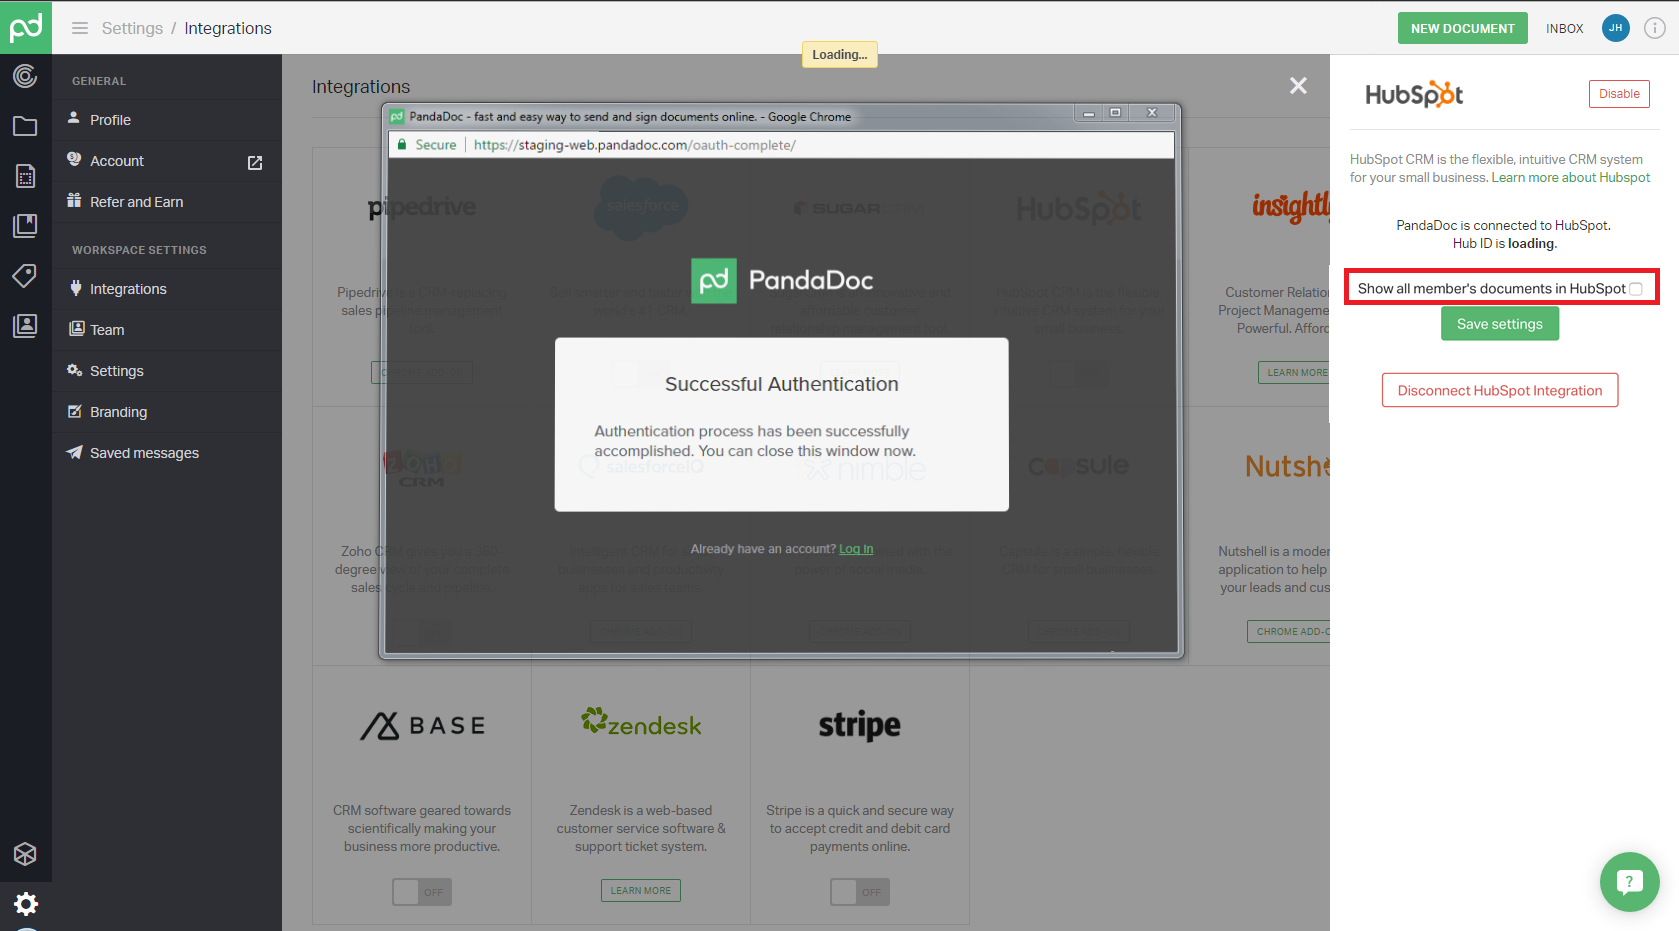Image resolution: width=1679 pixels, height=931 pixels.
Task: Click the info icon in top bar
Action: 1655,28
